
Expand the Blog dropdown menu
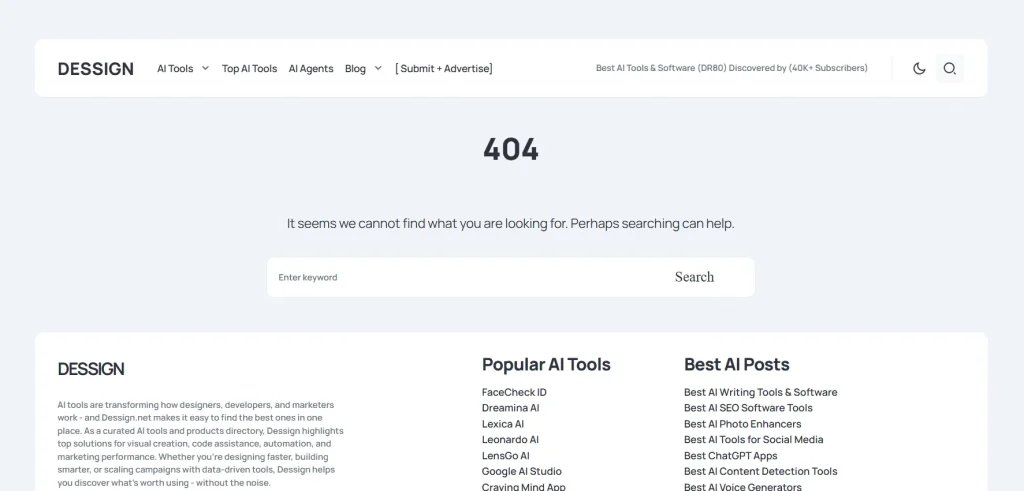(363, 69)
